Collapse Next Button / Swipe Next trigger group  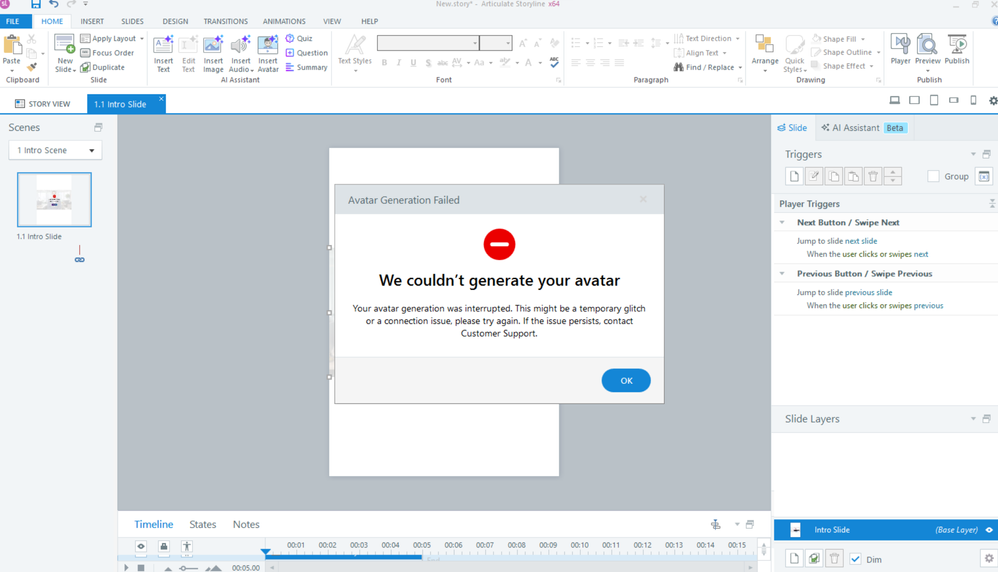(x=782, y=222)
